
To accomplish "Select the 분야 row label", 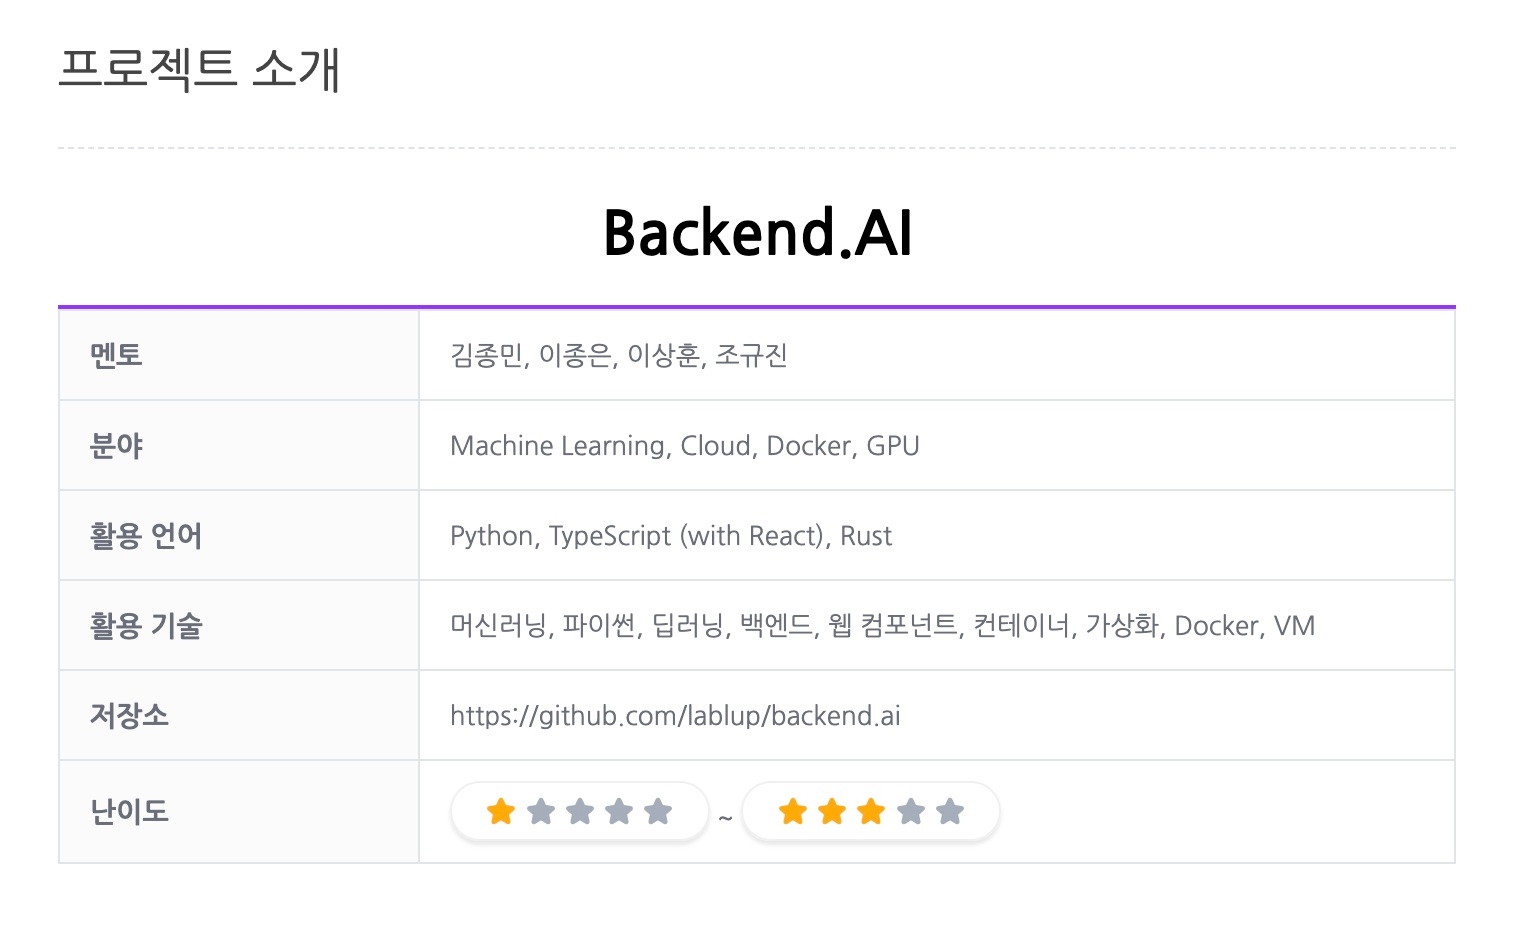I will (116, 445).
